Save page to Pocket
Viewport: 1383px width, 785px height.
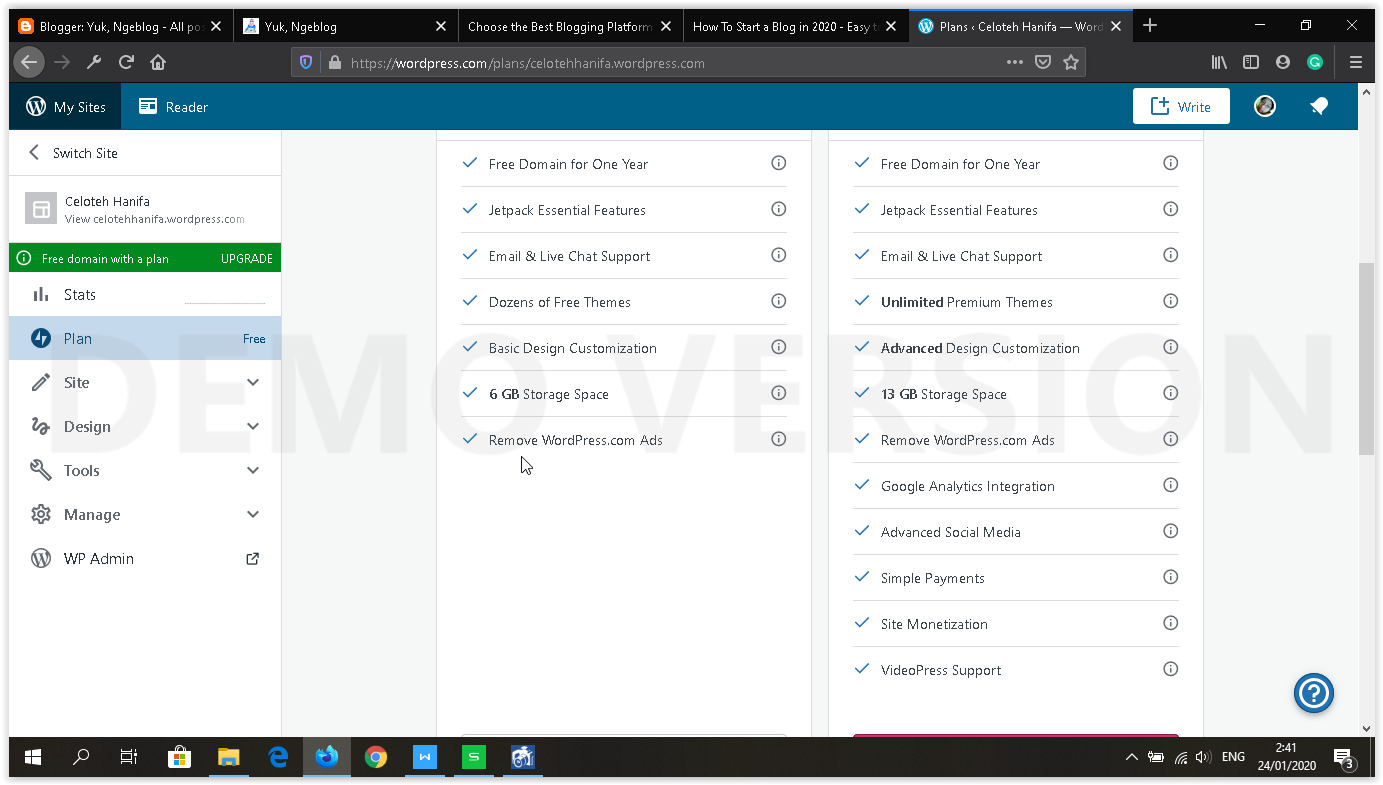pos(1043,63)
